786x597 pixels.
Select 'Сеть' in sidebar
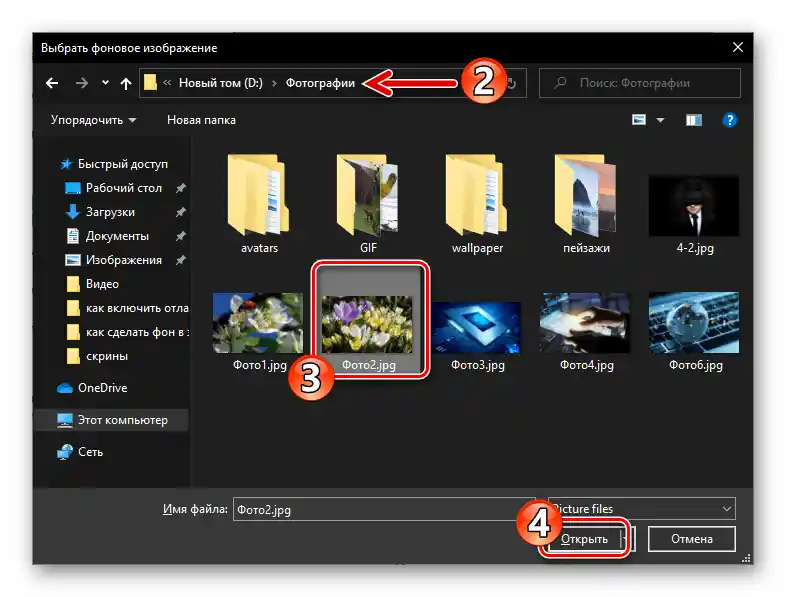click(80, 452)
